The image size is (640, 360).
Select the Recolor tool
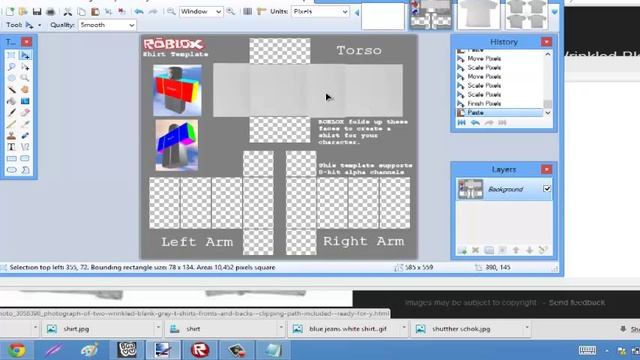click(25, 135)
